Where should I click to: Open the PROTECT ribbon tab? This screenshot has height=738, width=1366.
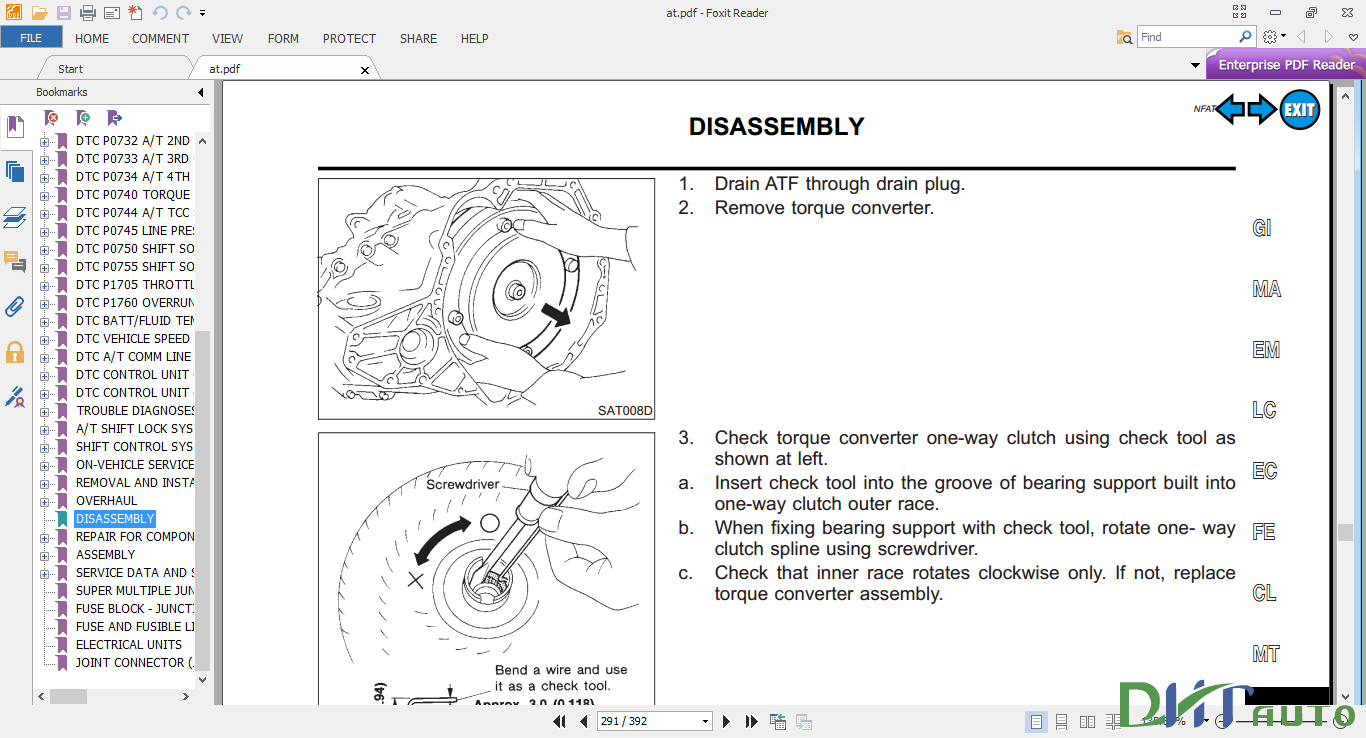click(x=349, y=38)
